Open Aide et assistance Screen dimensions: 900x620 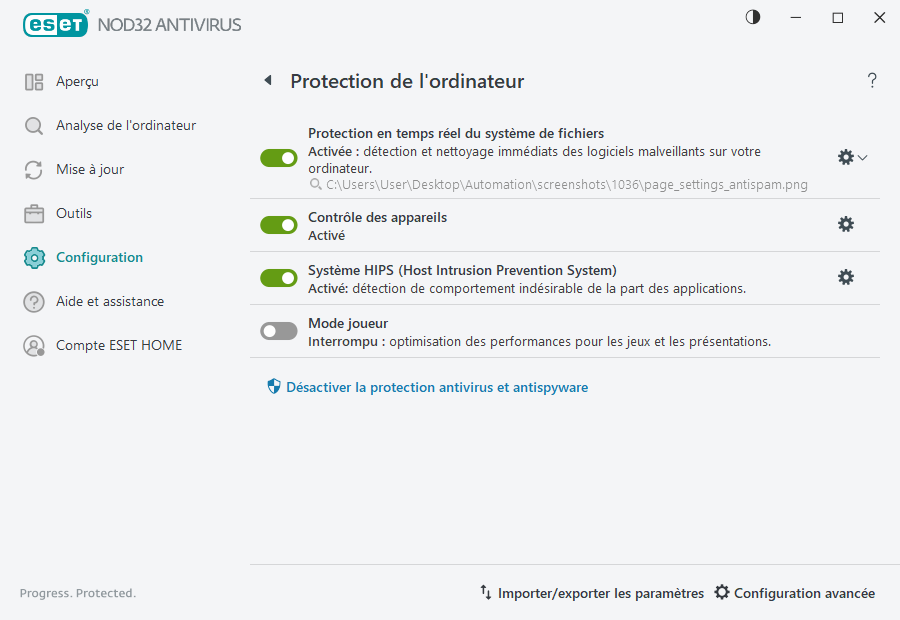107,301
